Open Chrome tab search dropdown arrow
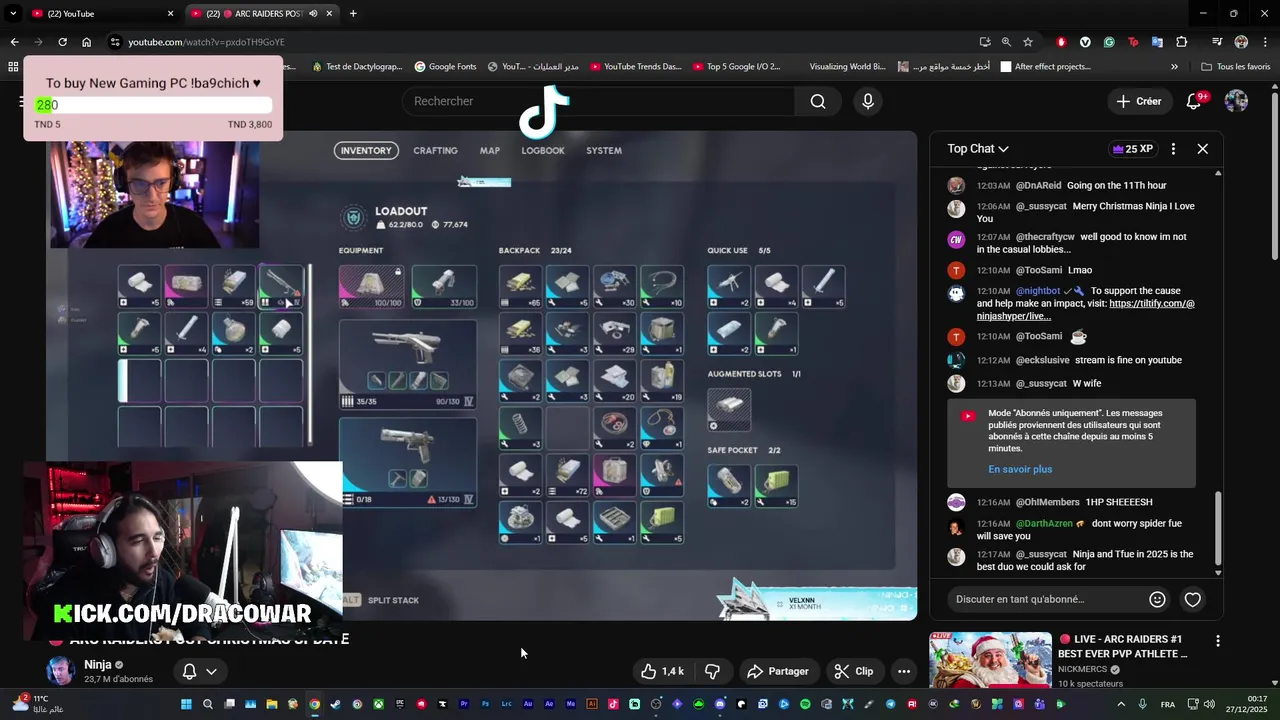The image size is (1280, 720). pyautogui.click(x=14, y=14)
